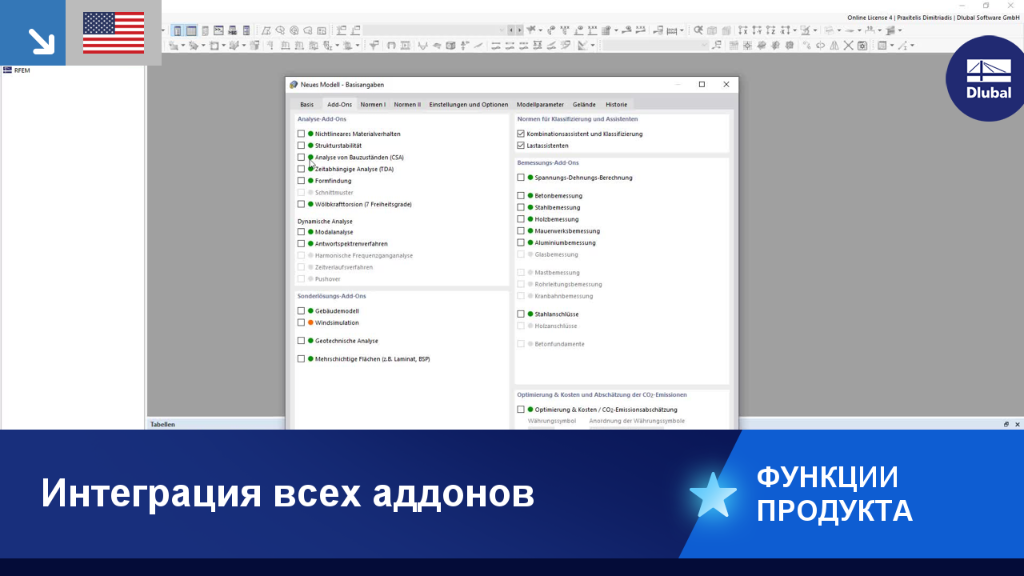
Task: Click the RFEM icon in navigator
Action: pyautogui.click(x=7, y=70)
